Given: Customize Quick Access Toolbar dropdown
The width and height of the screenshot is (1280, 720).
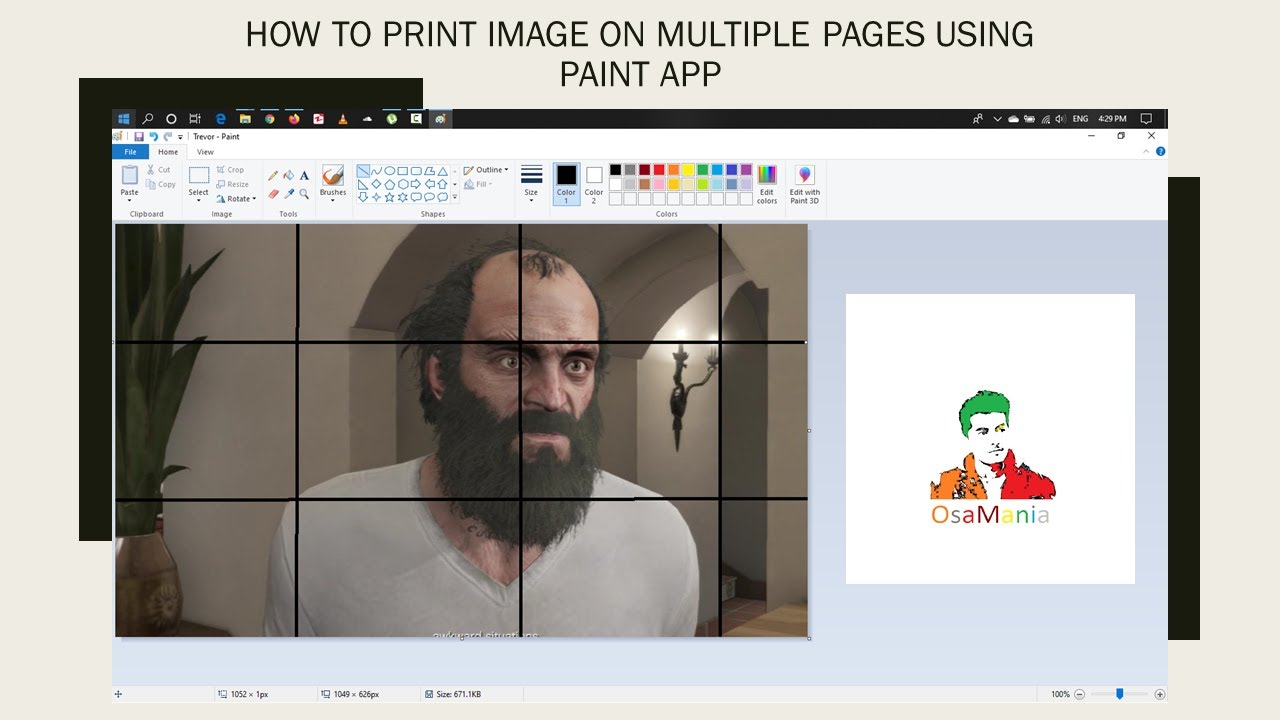Looking at the screenshot, I should coord(180,137).
